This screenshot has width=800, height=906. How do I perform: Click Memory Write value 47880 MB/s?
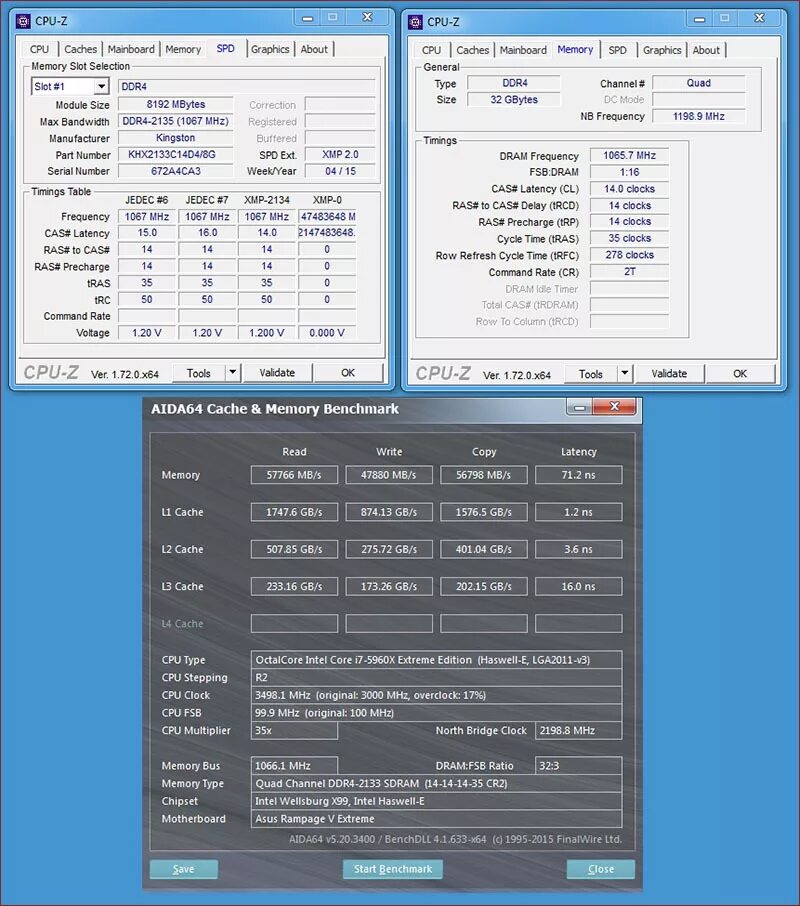tap(389, 475)
